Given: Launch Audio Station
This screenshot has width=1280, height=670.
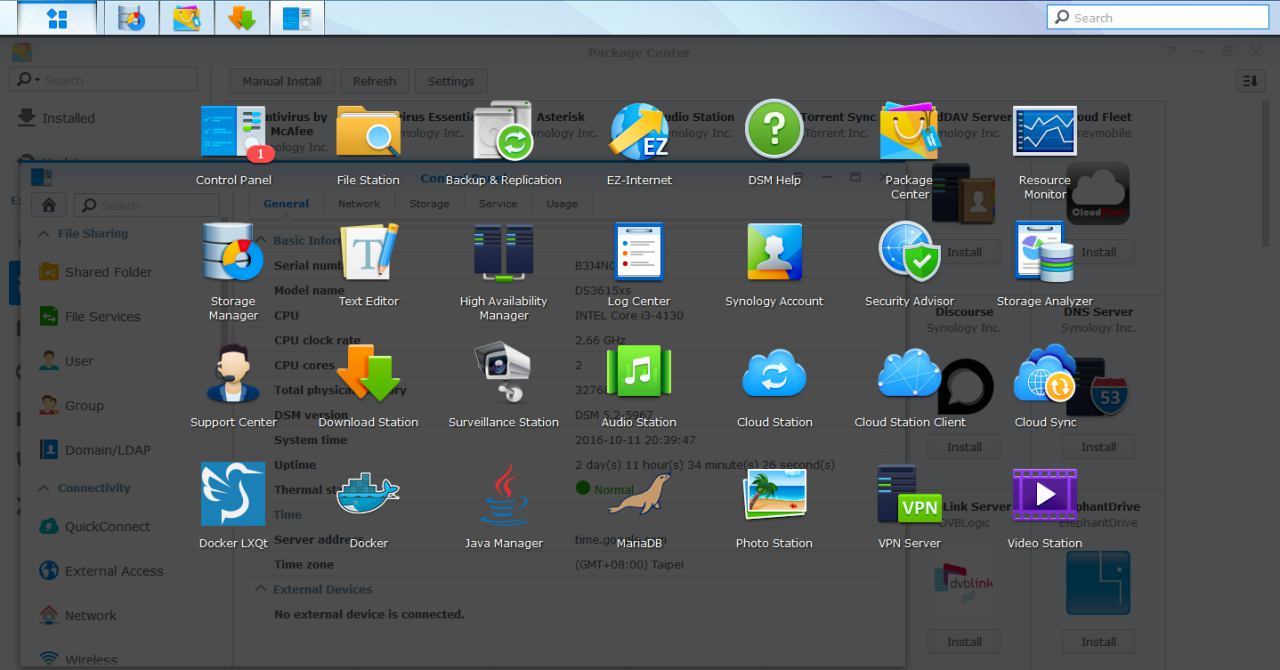Looking at the screenshot, I should tap(639, 373).
